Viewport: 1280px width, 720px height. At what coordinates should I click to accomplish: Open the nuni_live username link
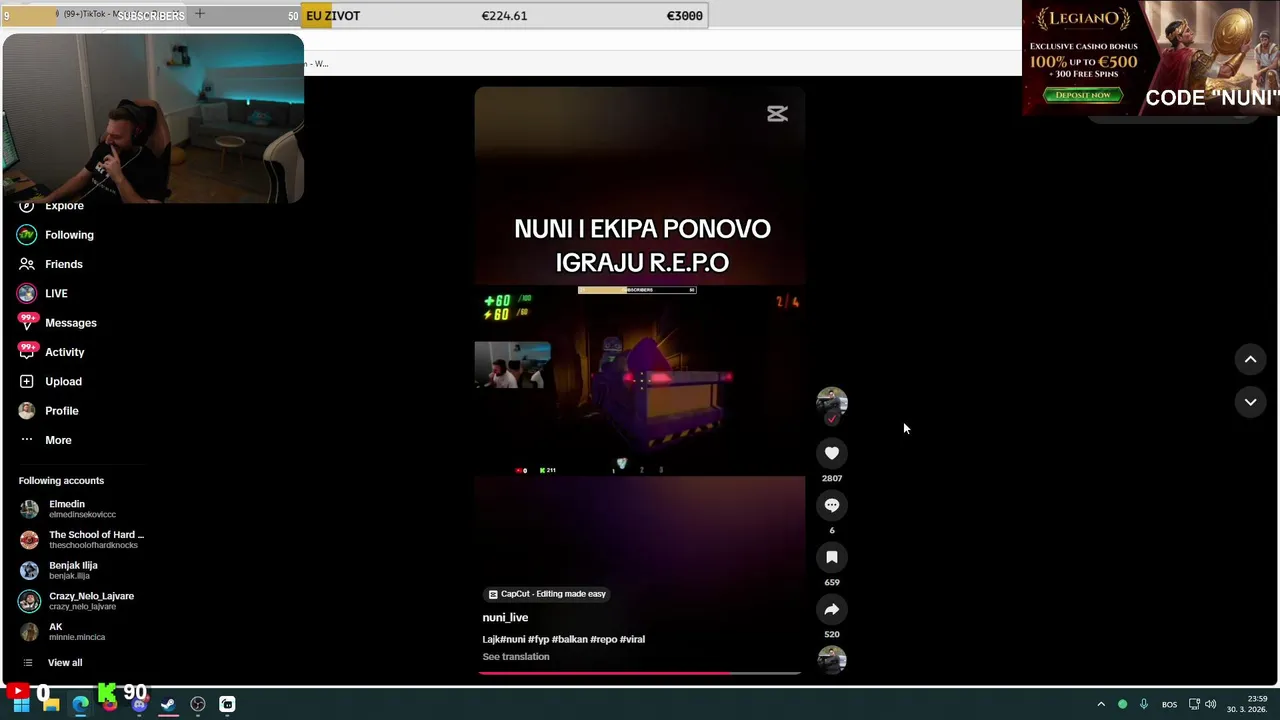[x=505, y=618]
